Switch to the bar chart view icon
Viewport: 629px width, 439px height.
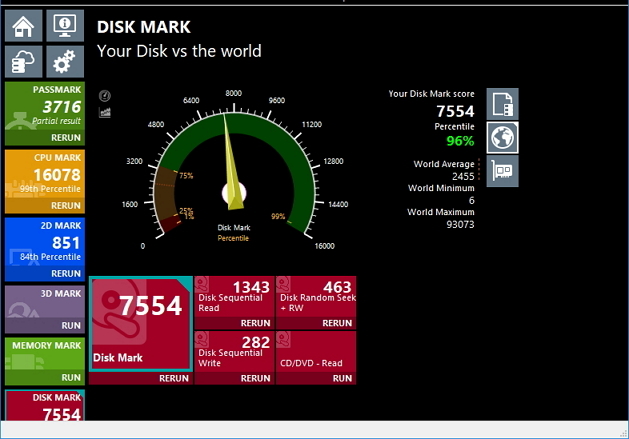(x=105, y=112)
